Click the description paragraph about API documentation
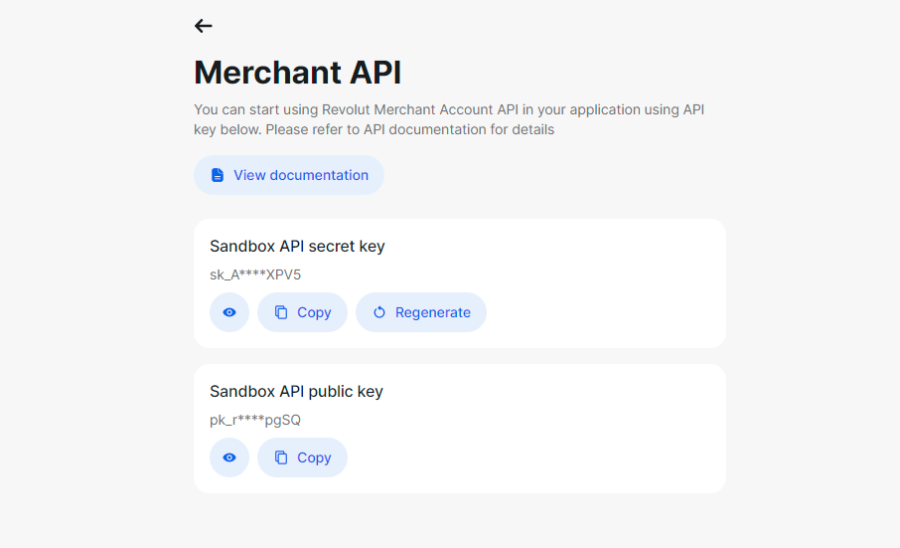Viewport: 900px width, 548px height. (x=449, y=119)
